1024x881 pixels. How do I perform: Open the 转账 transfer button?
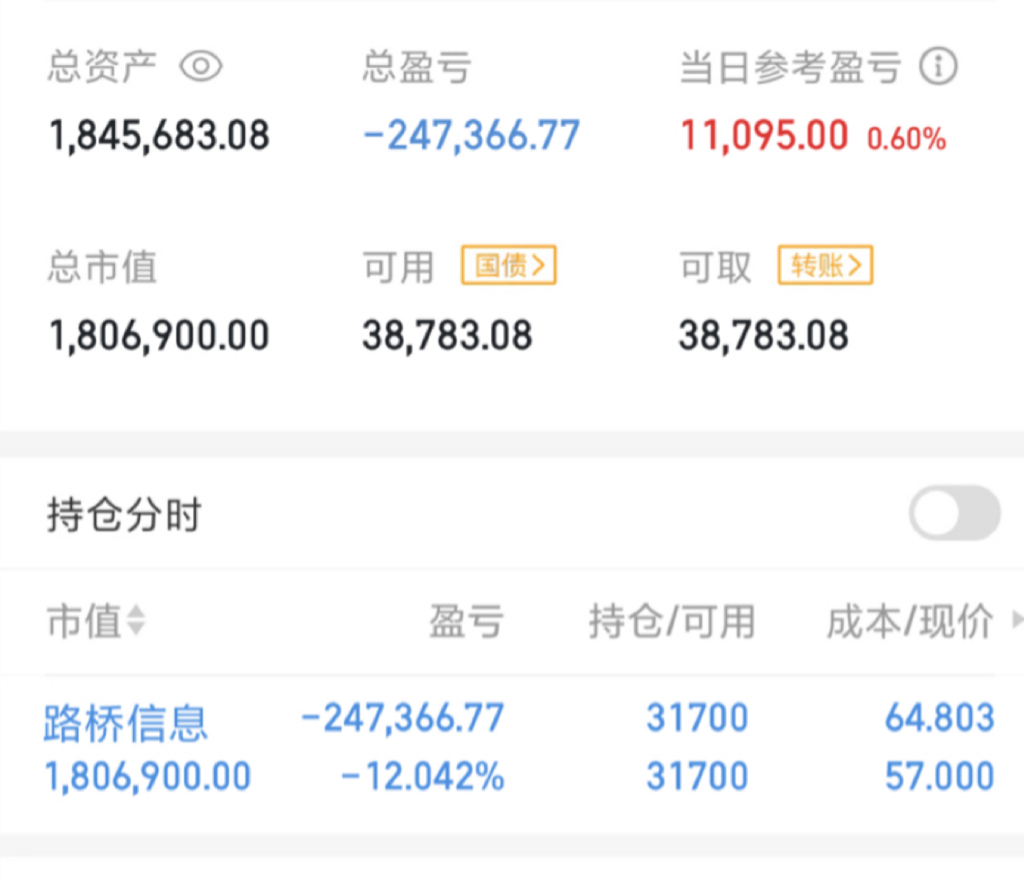(x=825, y=266)
